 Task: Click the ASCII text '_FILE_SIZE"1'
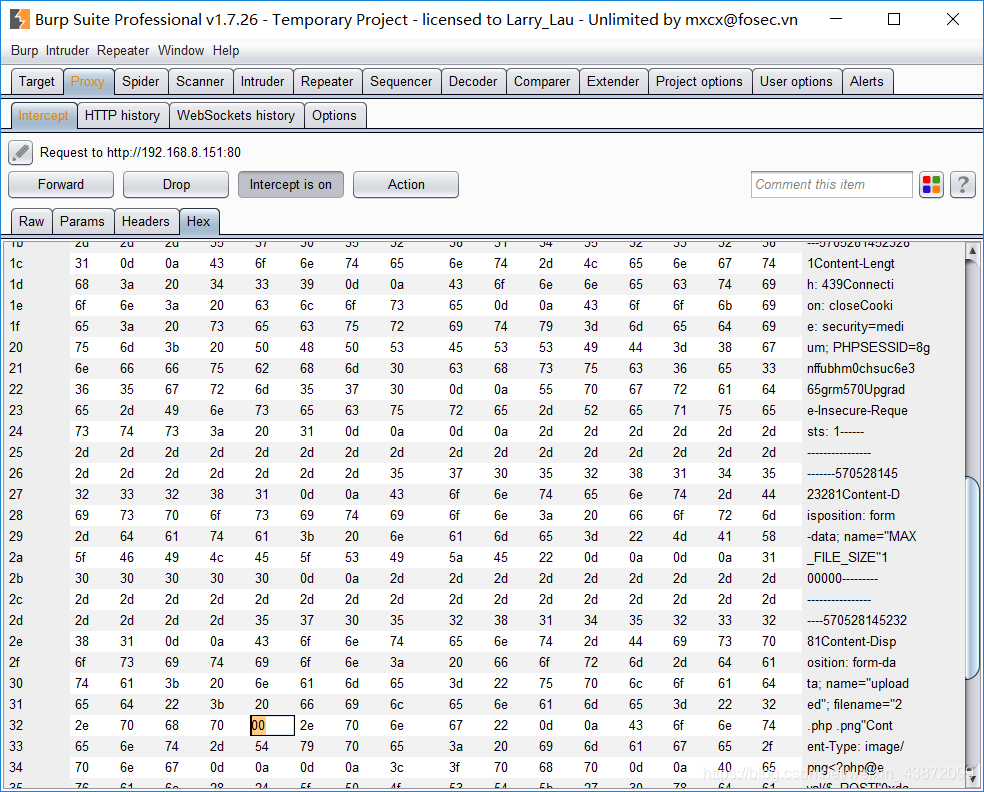tap(847, 557)
